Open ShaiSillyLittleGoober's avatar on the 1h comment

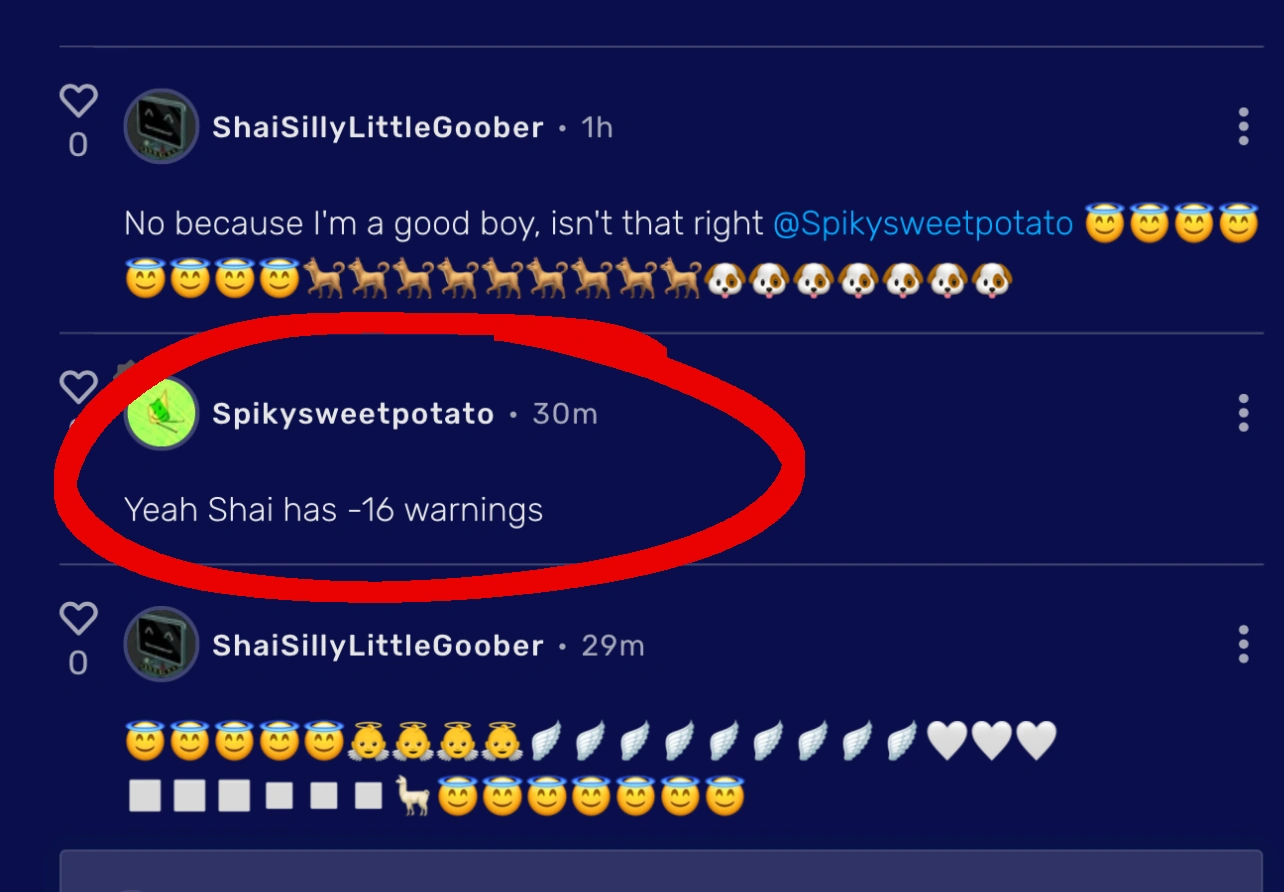(161, 127)
